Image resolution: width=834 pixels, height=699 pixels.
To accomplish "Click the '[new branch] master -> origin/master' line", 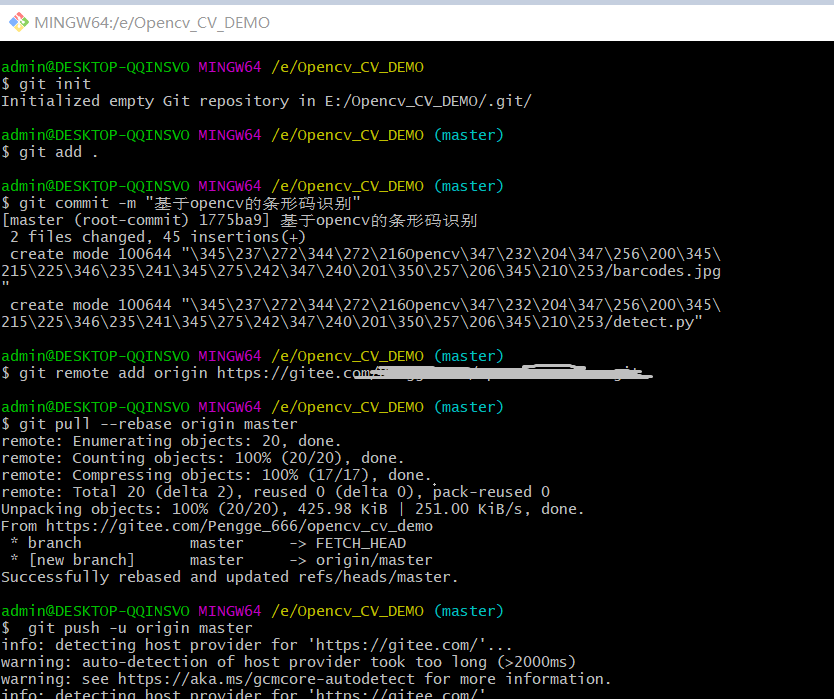I will [x=221, y=561].
